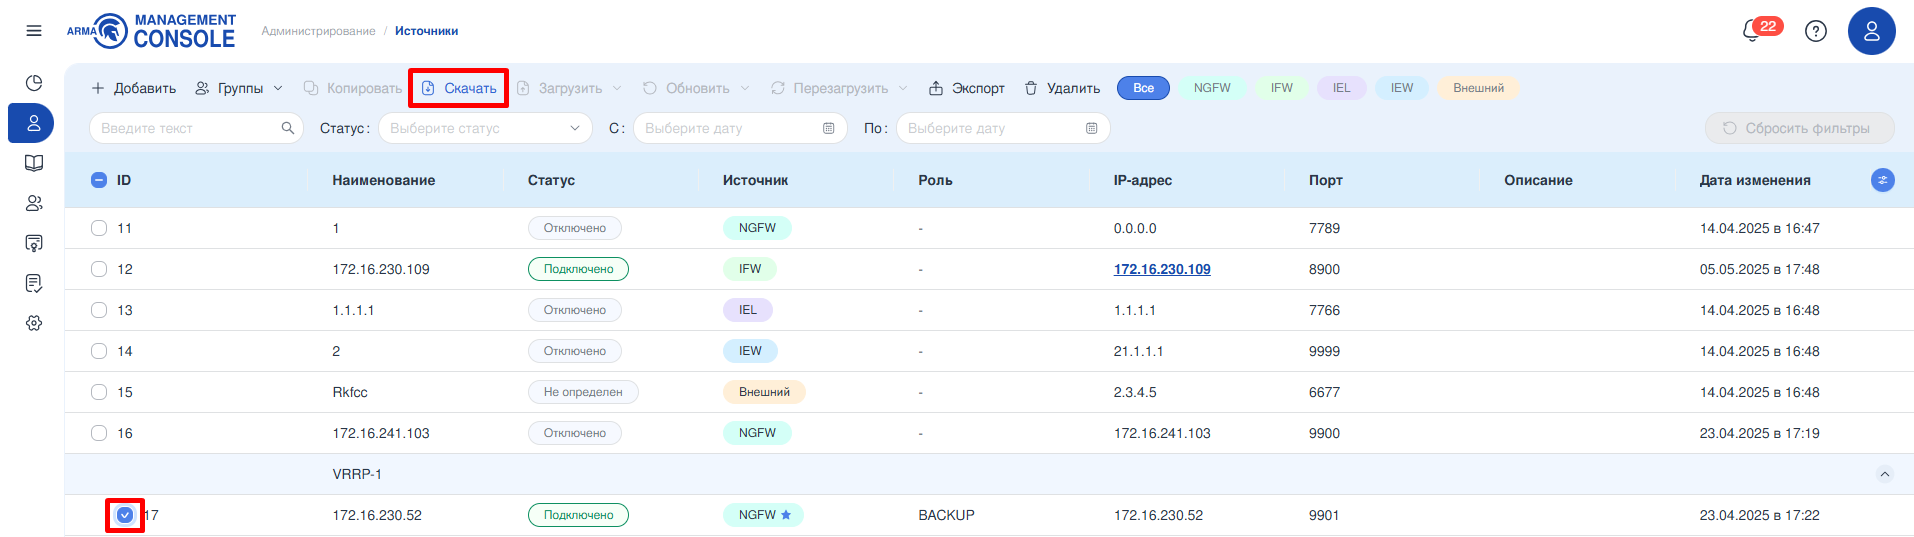Open the book icon in sidebar
This screenshot has width=1914, height=537.
pyautogui.click(x=34, y=163)
